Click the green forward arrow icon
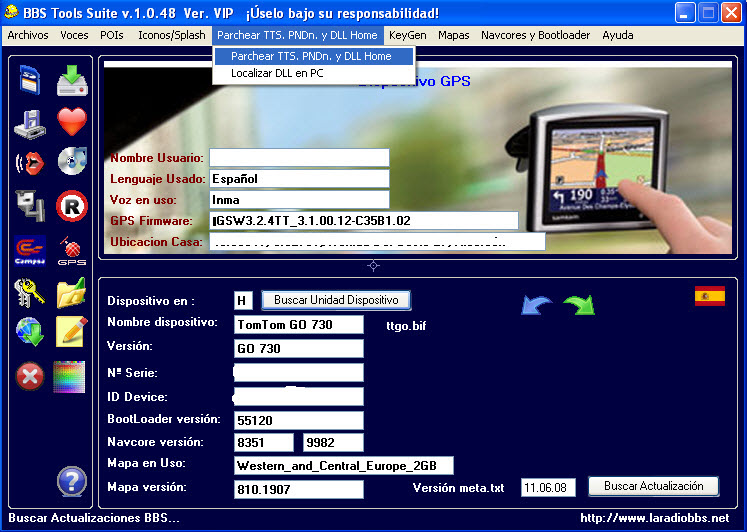This screenshot has height=532, width=747. [579, 305]
